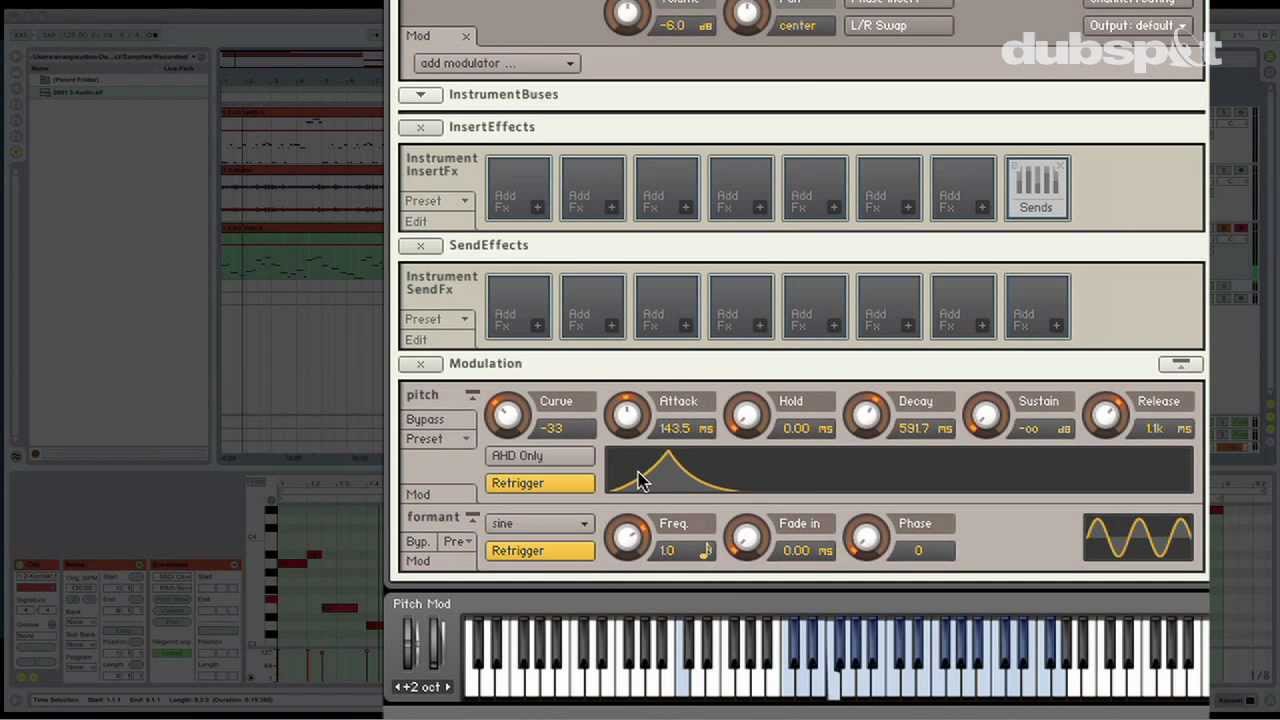Click the Curve knob

[x=507, y=416]
